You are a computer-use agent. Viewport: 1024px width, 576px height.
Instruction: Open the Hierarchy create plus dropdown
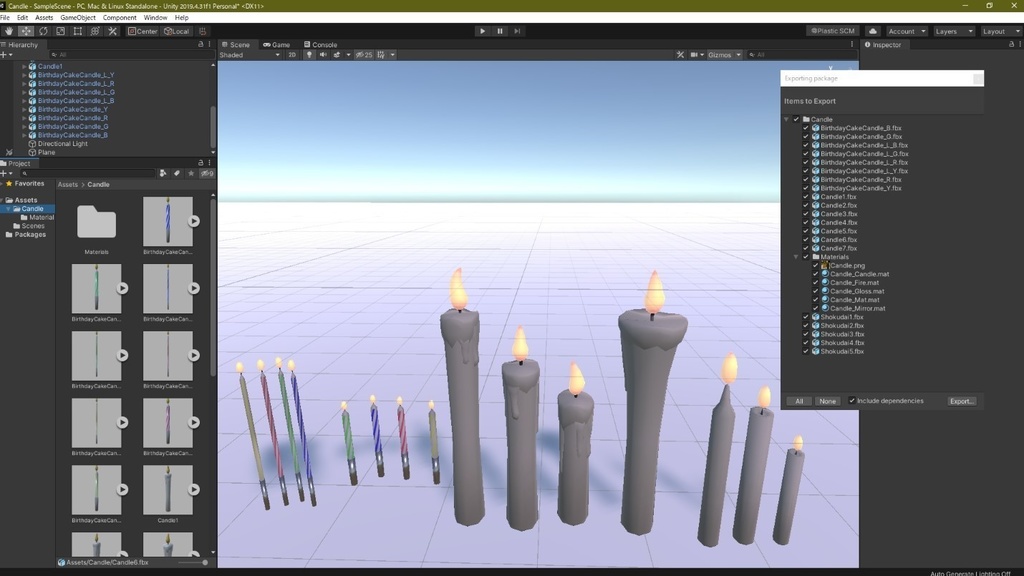[6, 55]
